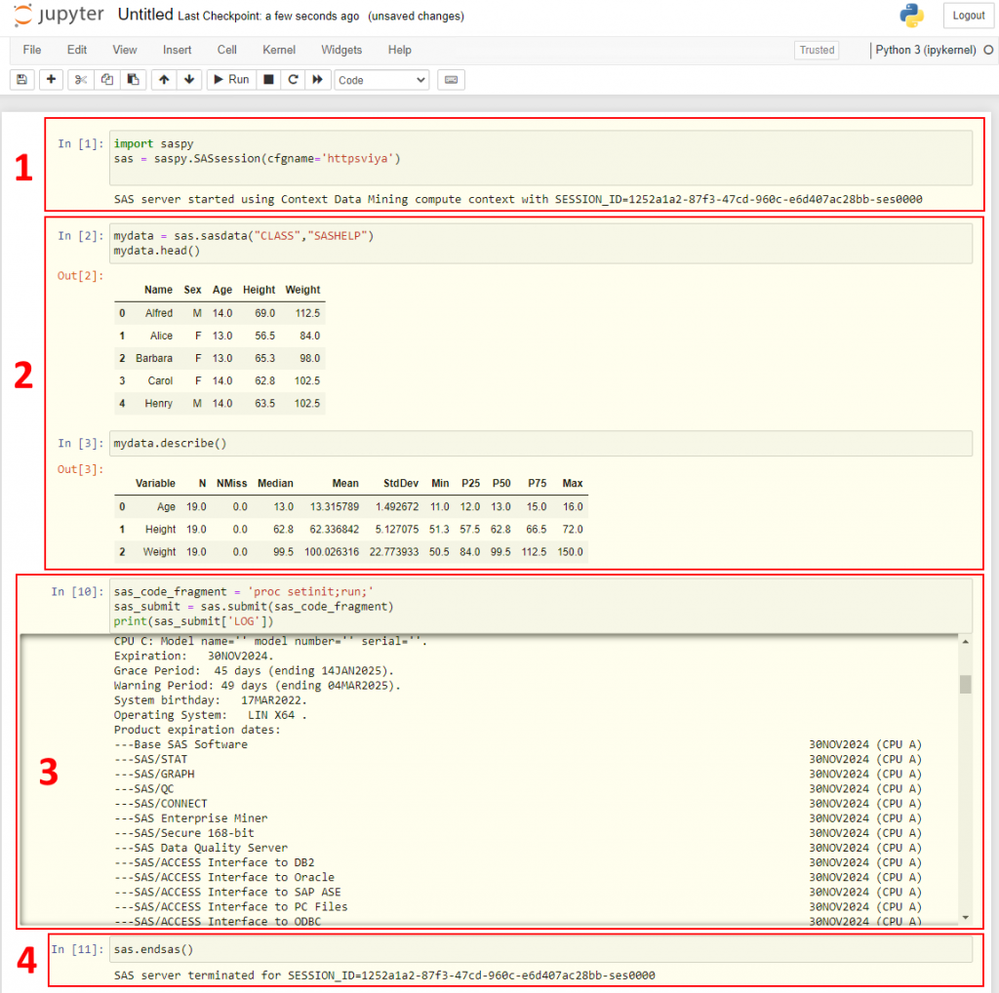Click the Alfred cell in head table
Screen dimensions: 999x993
159,313
